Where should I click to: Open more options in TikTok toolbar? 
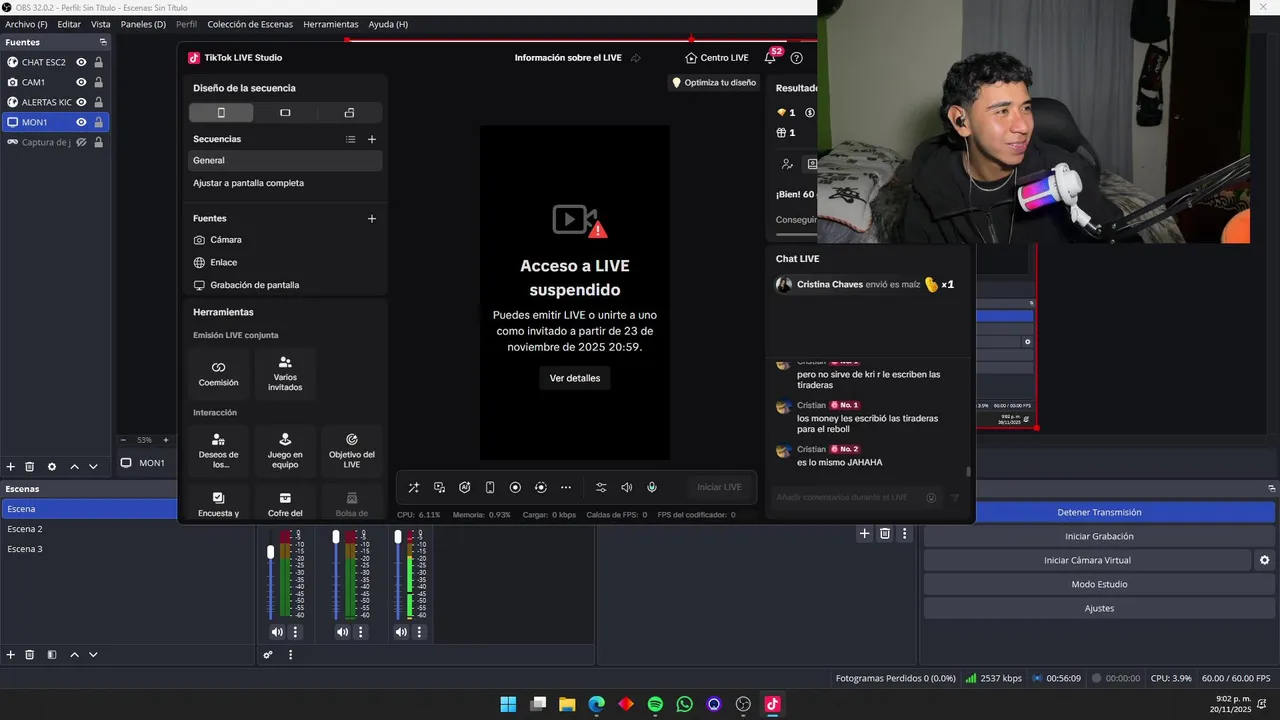566,487
